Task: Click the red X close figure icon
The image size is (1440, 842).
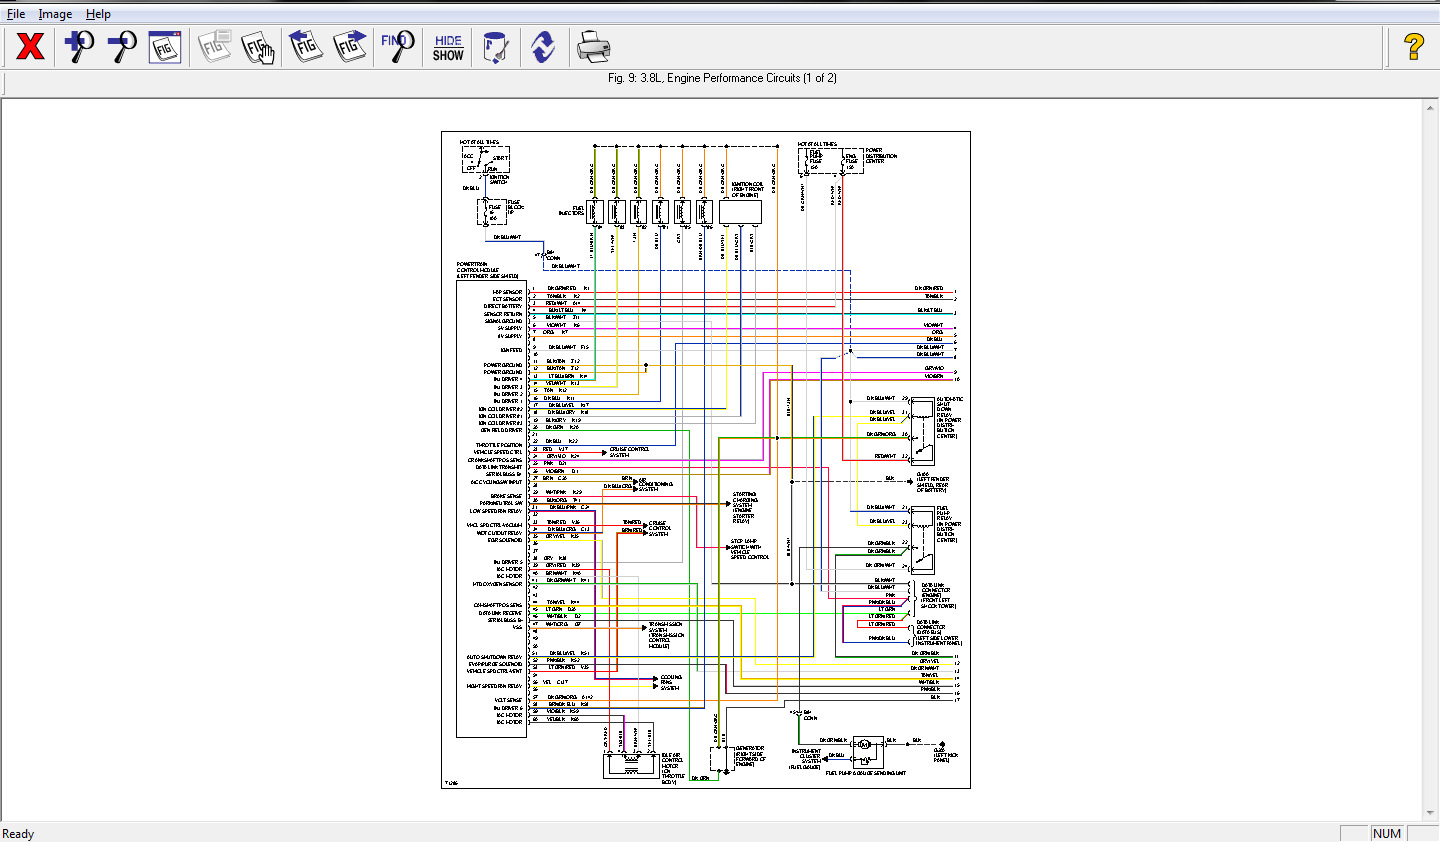Action: 30,46
